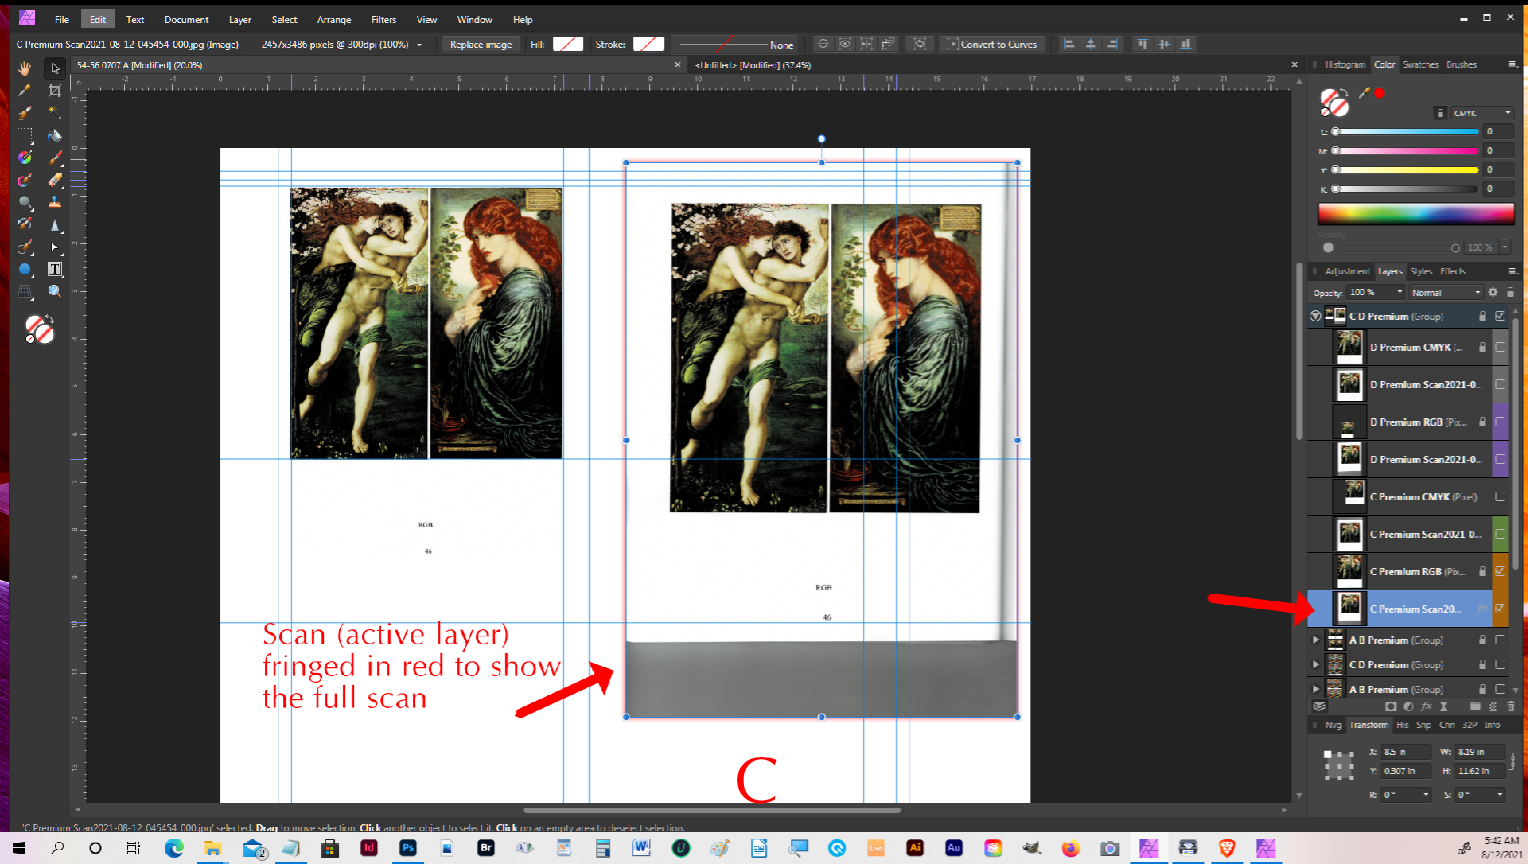Choose the rectangular Marquee selection tool
Viewport: 1528px width, 864px height.
point(25,135)
